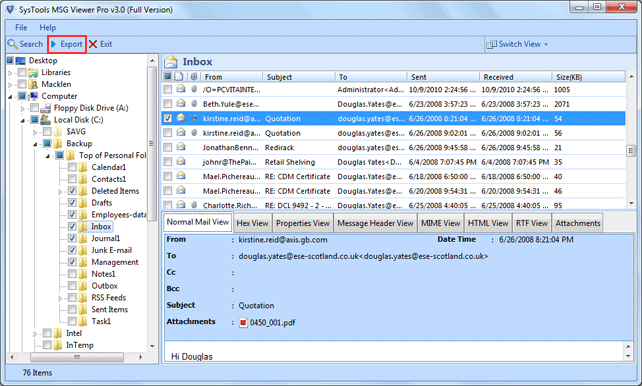This screenshot has height=386, width=642.
Task: Switch to the Hex View tab
Action: (x=252, y=223)
